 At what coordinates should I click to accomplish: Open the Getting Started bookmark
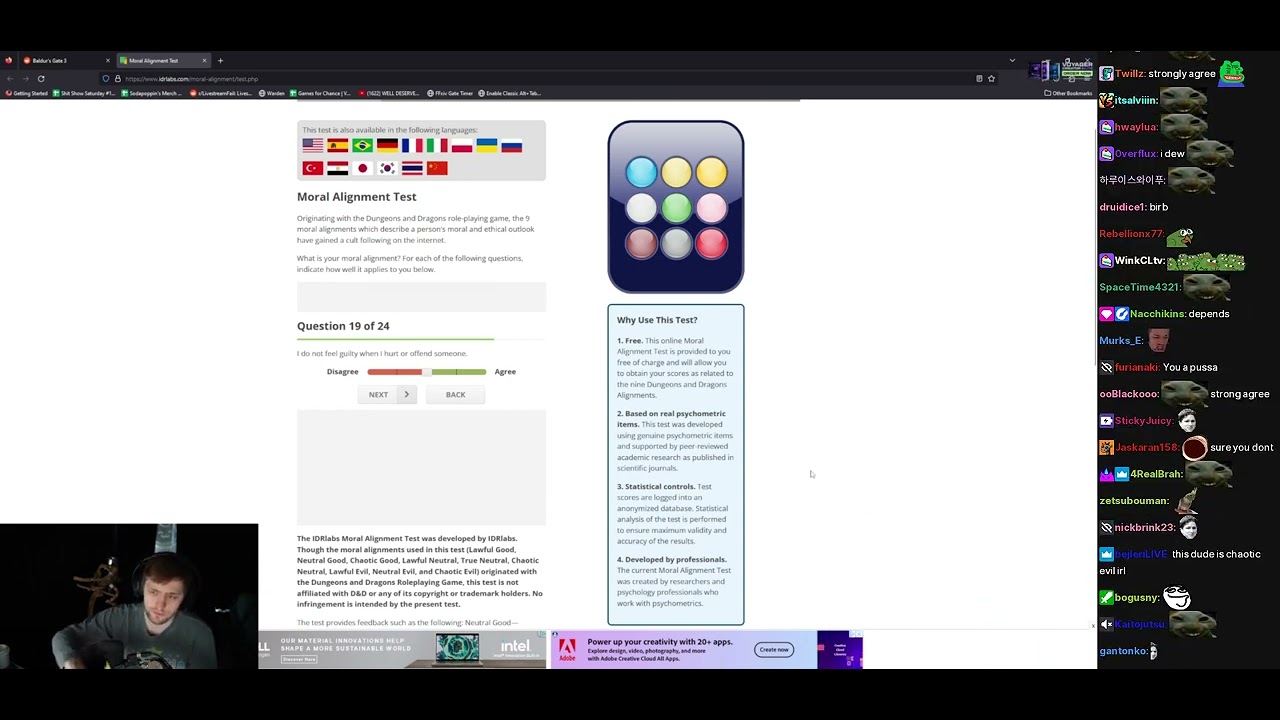26,93
